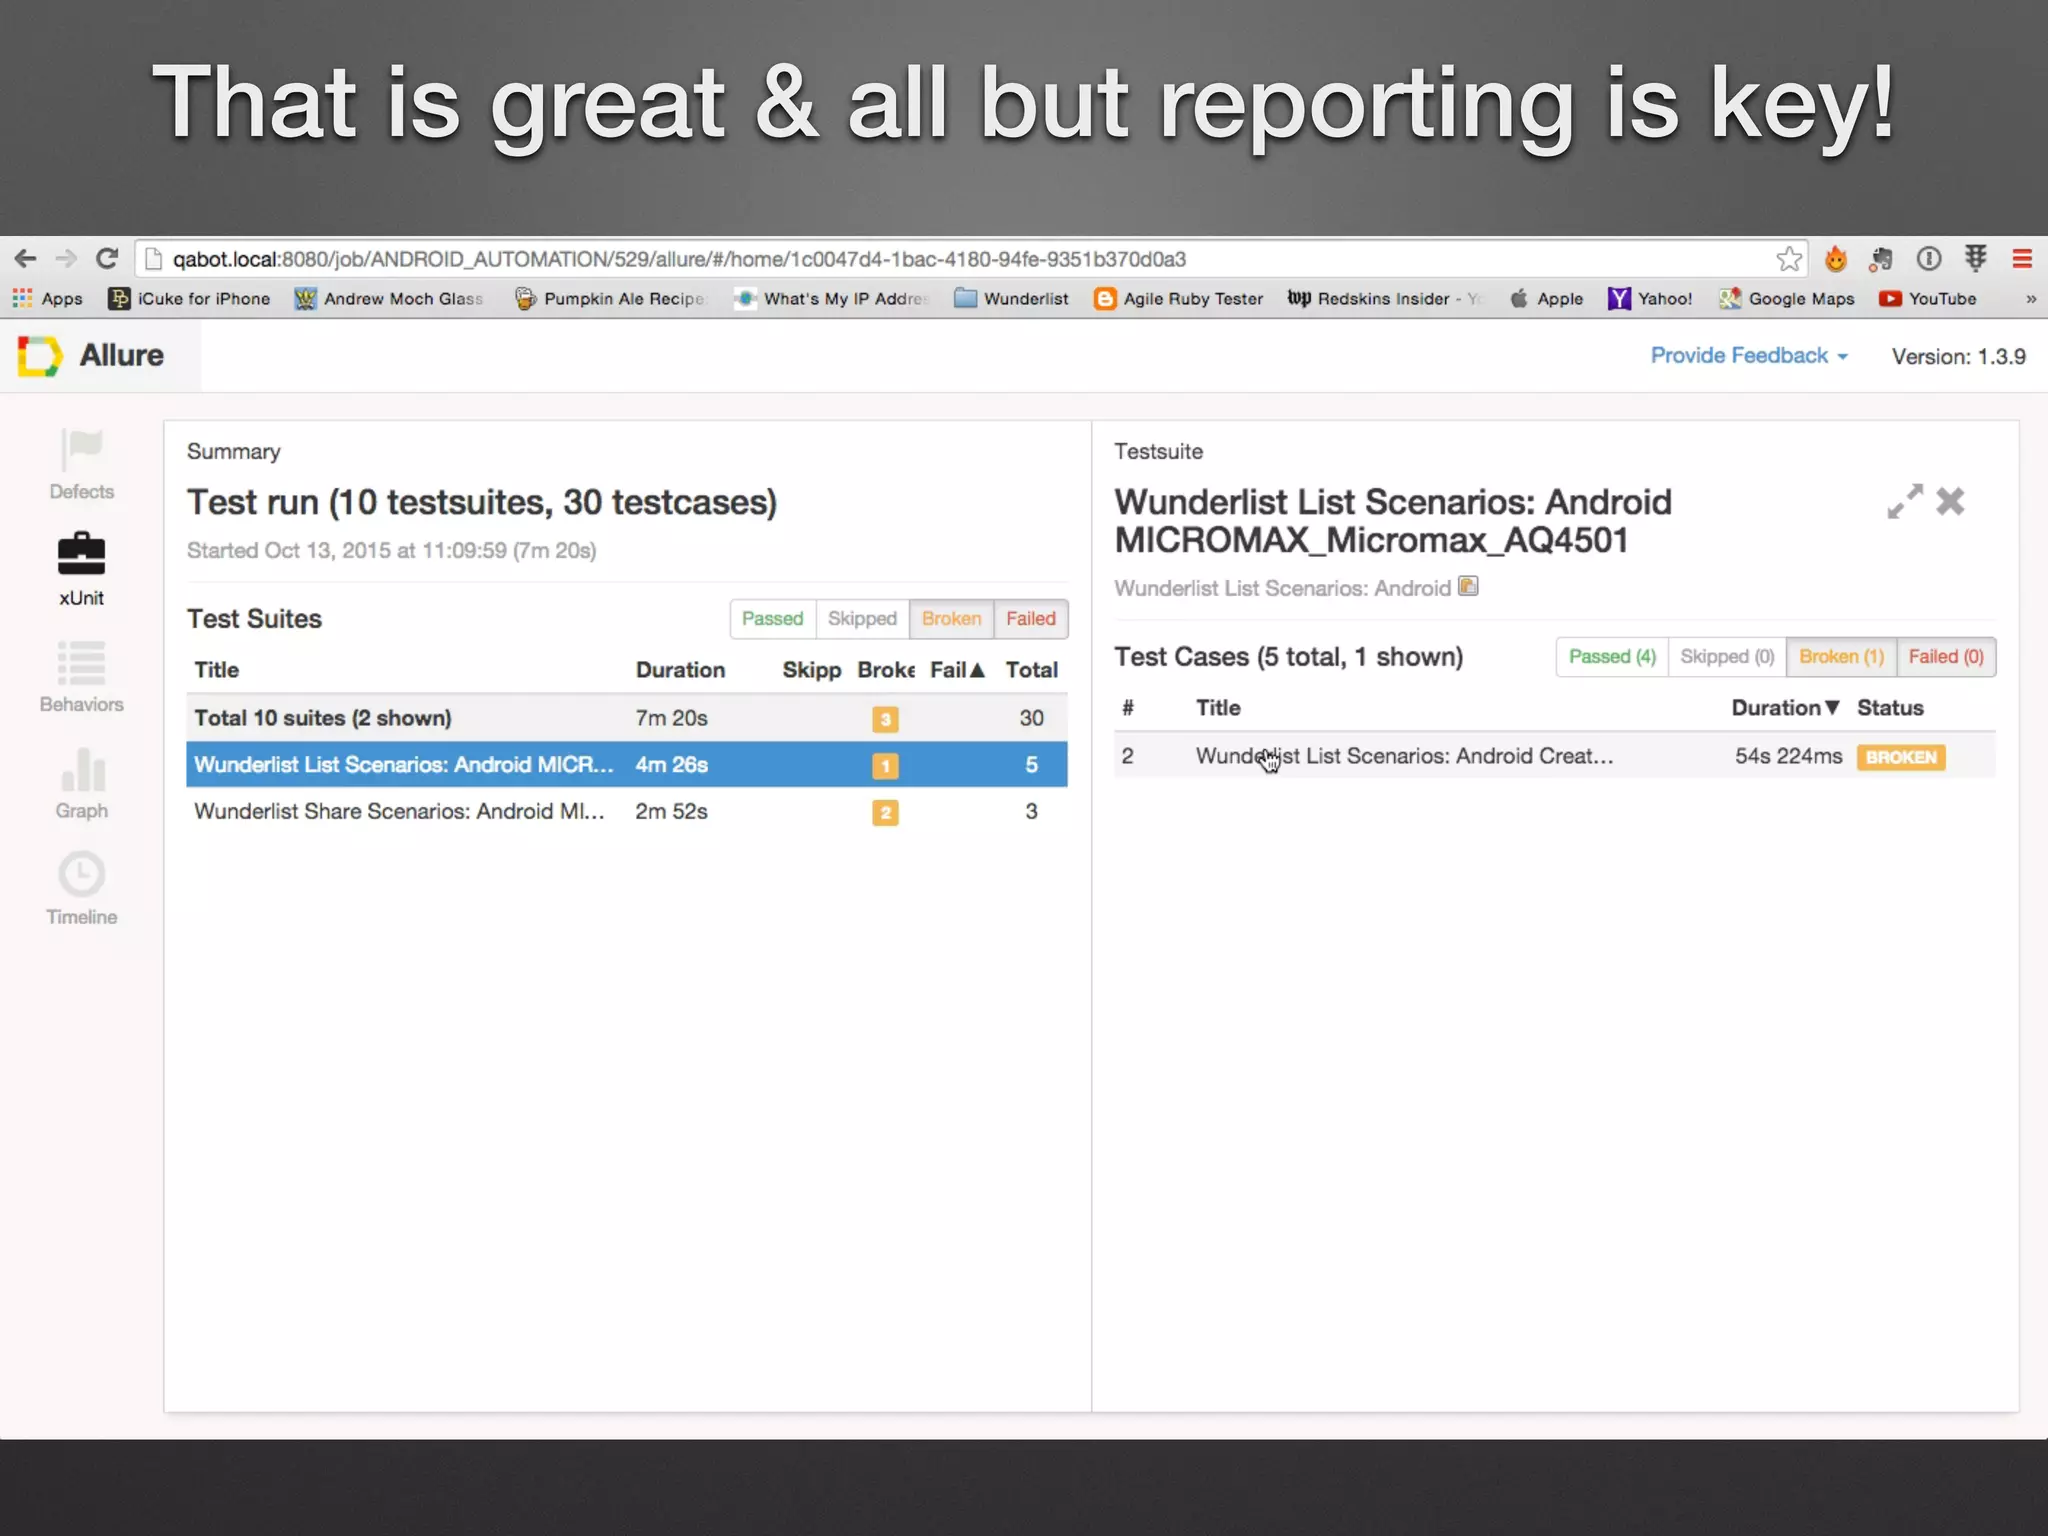Viewport: 2048px width, 1536px height.
Task: Sort test cases by Title column header
Action: click(x=1218, y=708)
